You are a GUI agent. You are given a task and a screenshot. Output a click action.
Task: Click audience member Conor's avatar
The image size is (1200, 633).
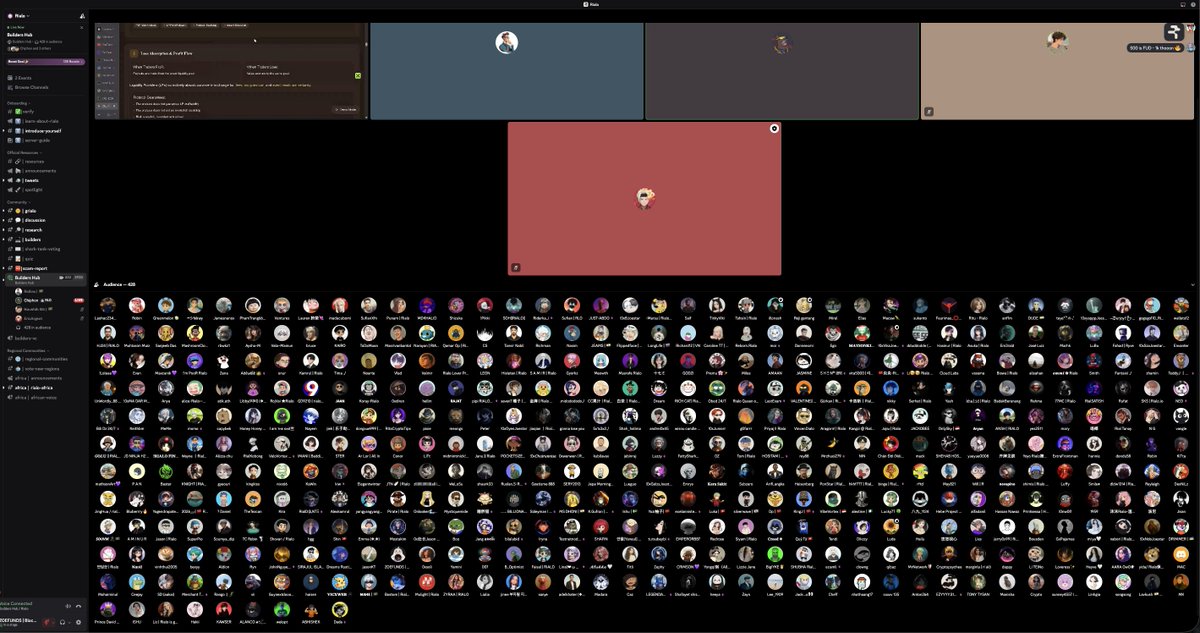[x=398, y=444]
